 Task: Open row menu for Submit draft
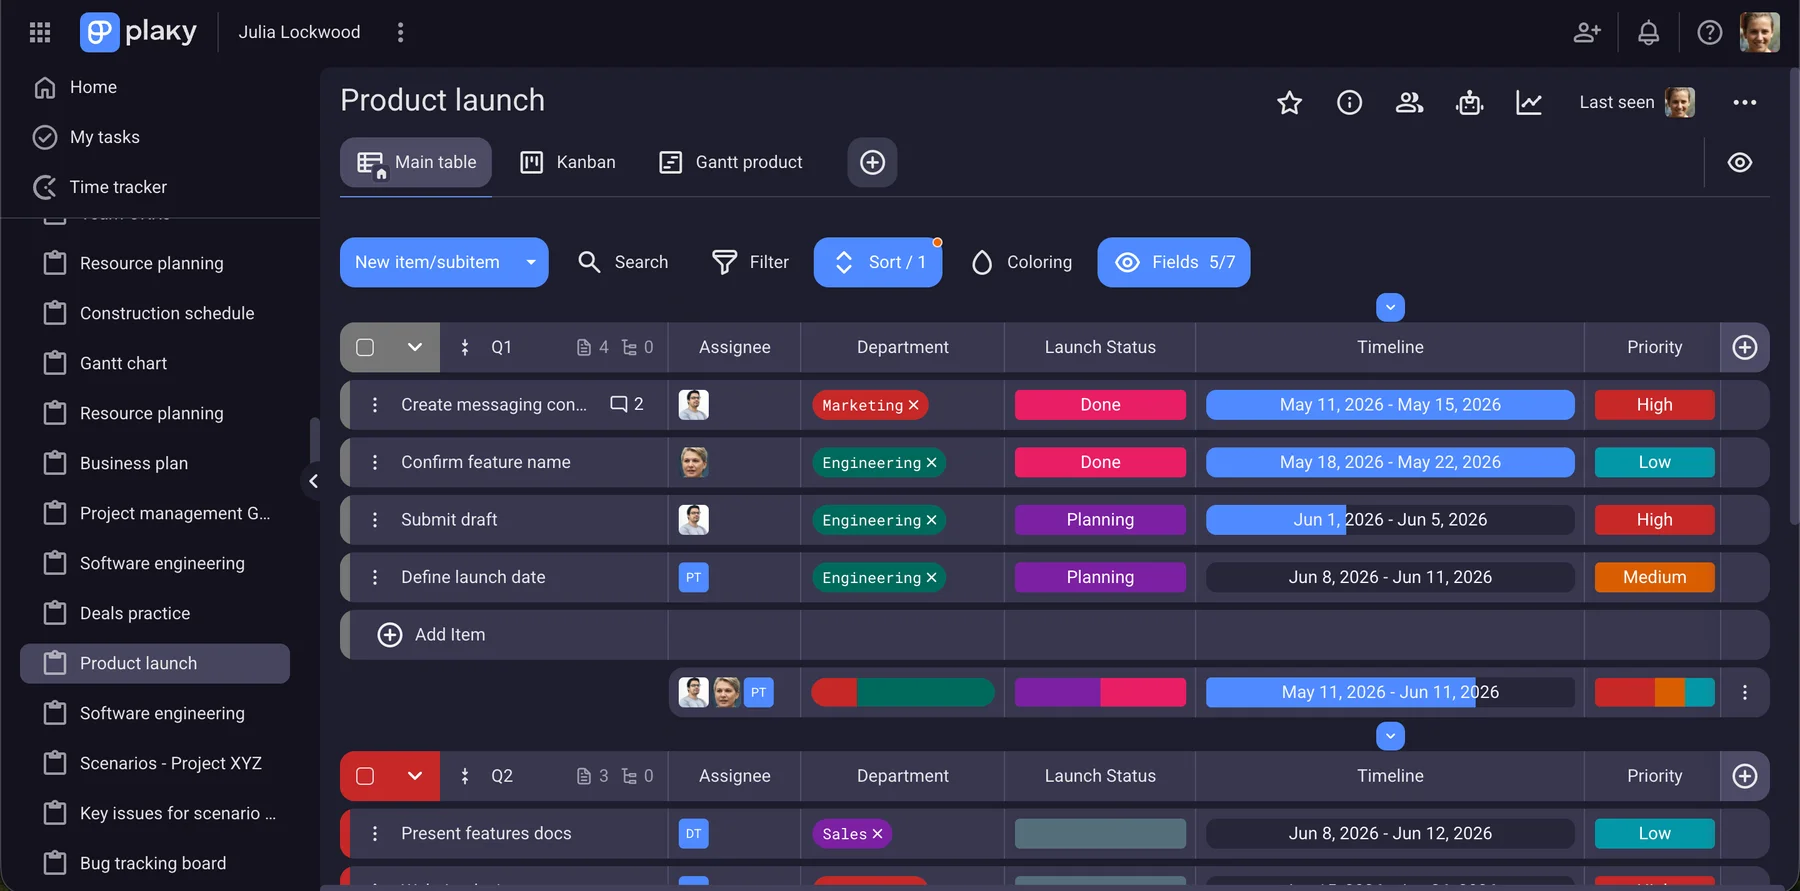pyautogui.click(x=375, y=520)
